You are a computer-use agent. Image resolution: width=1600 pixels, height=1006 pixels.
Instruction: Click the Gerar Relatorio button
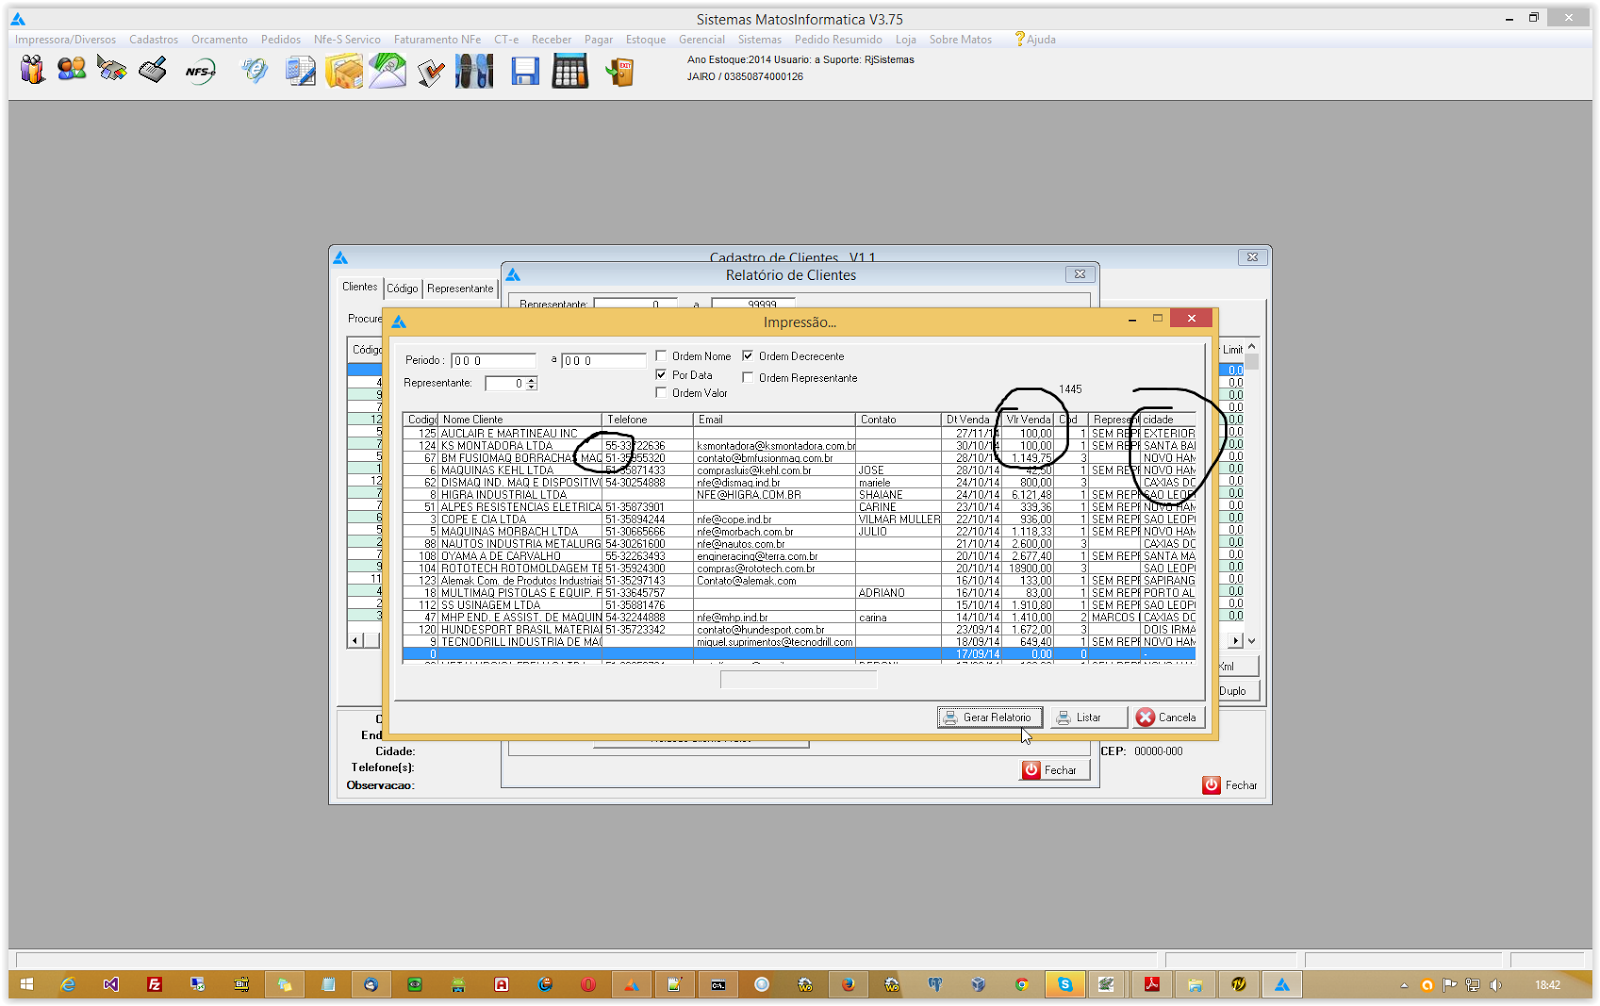click(x=990, y=717)
